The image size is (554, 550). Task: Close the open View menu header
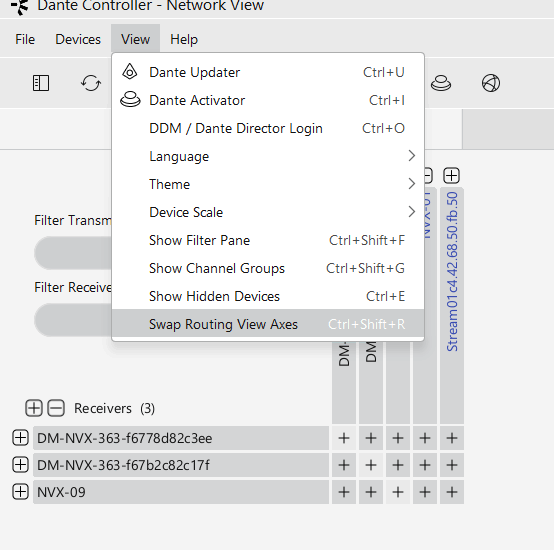tap(135, 39)
